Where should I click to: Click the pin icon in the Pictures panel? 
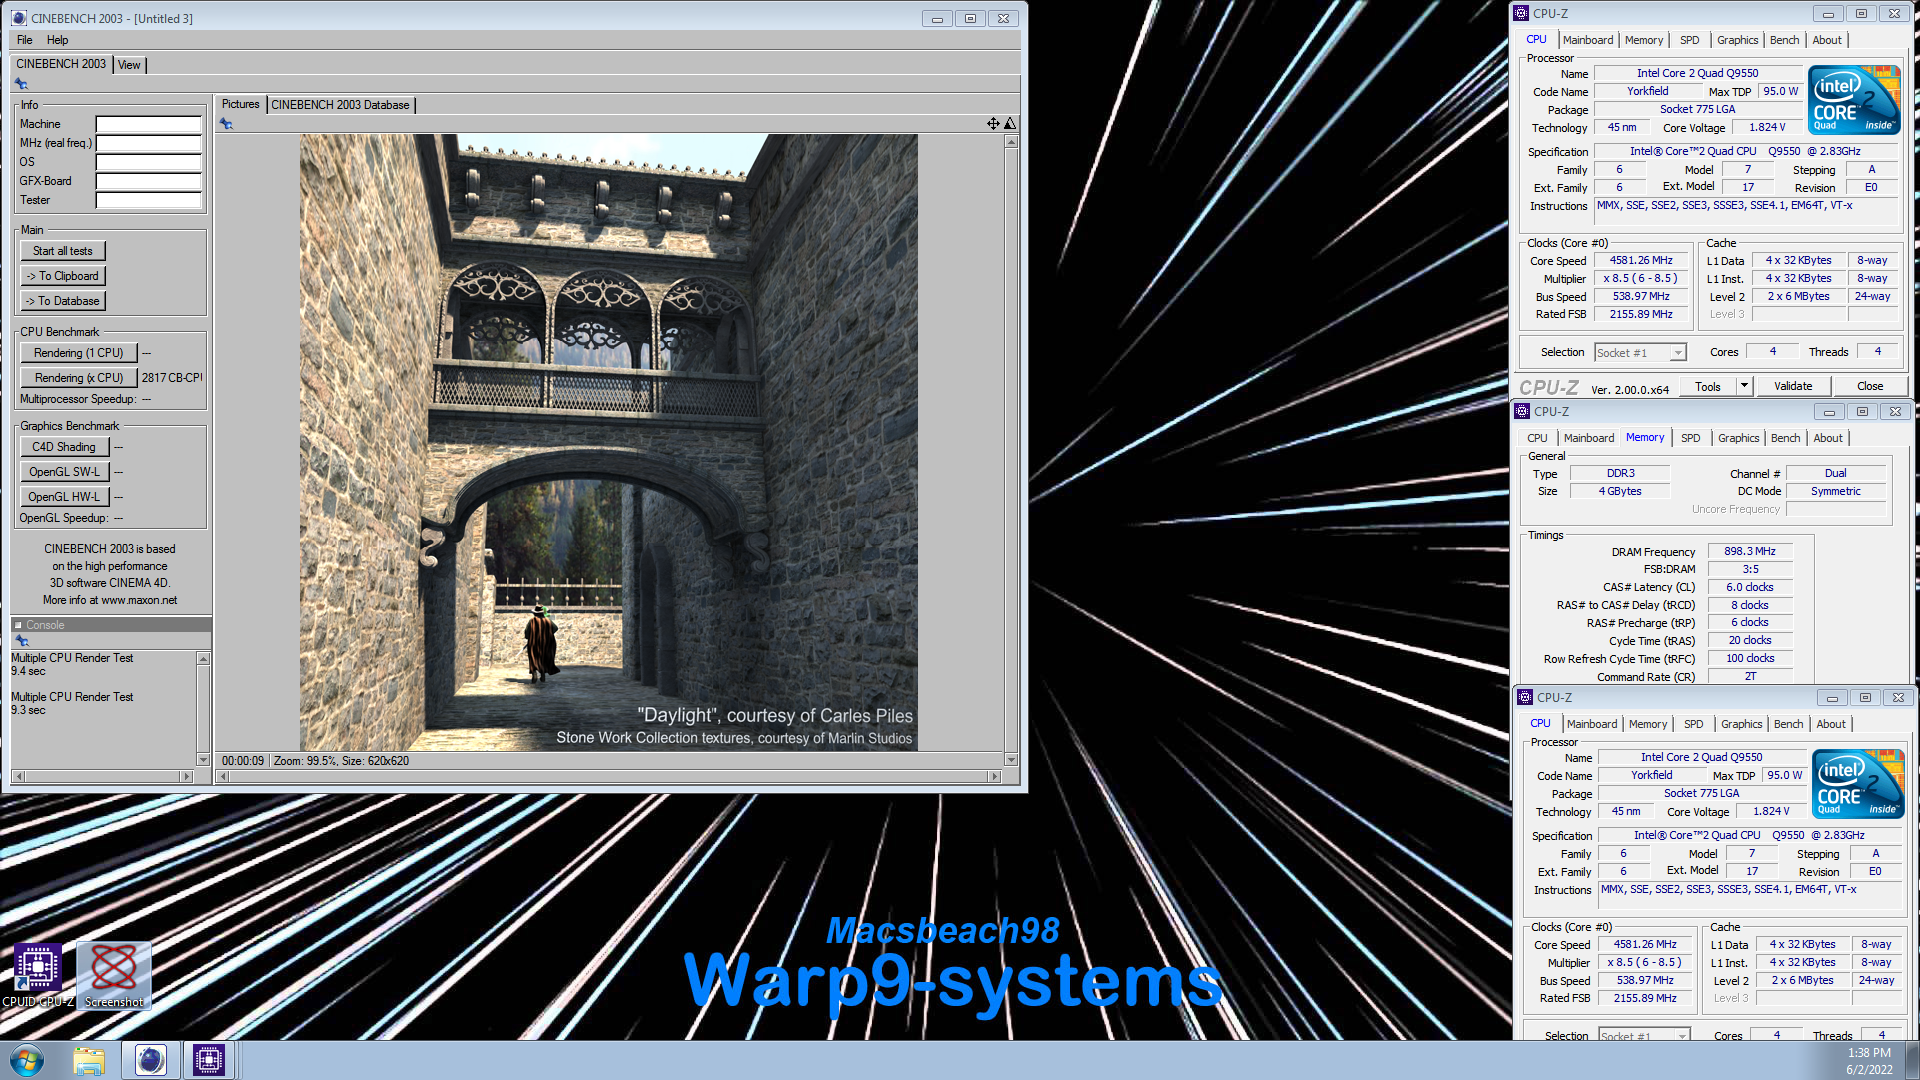tap(226, 124)
